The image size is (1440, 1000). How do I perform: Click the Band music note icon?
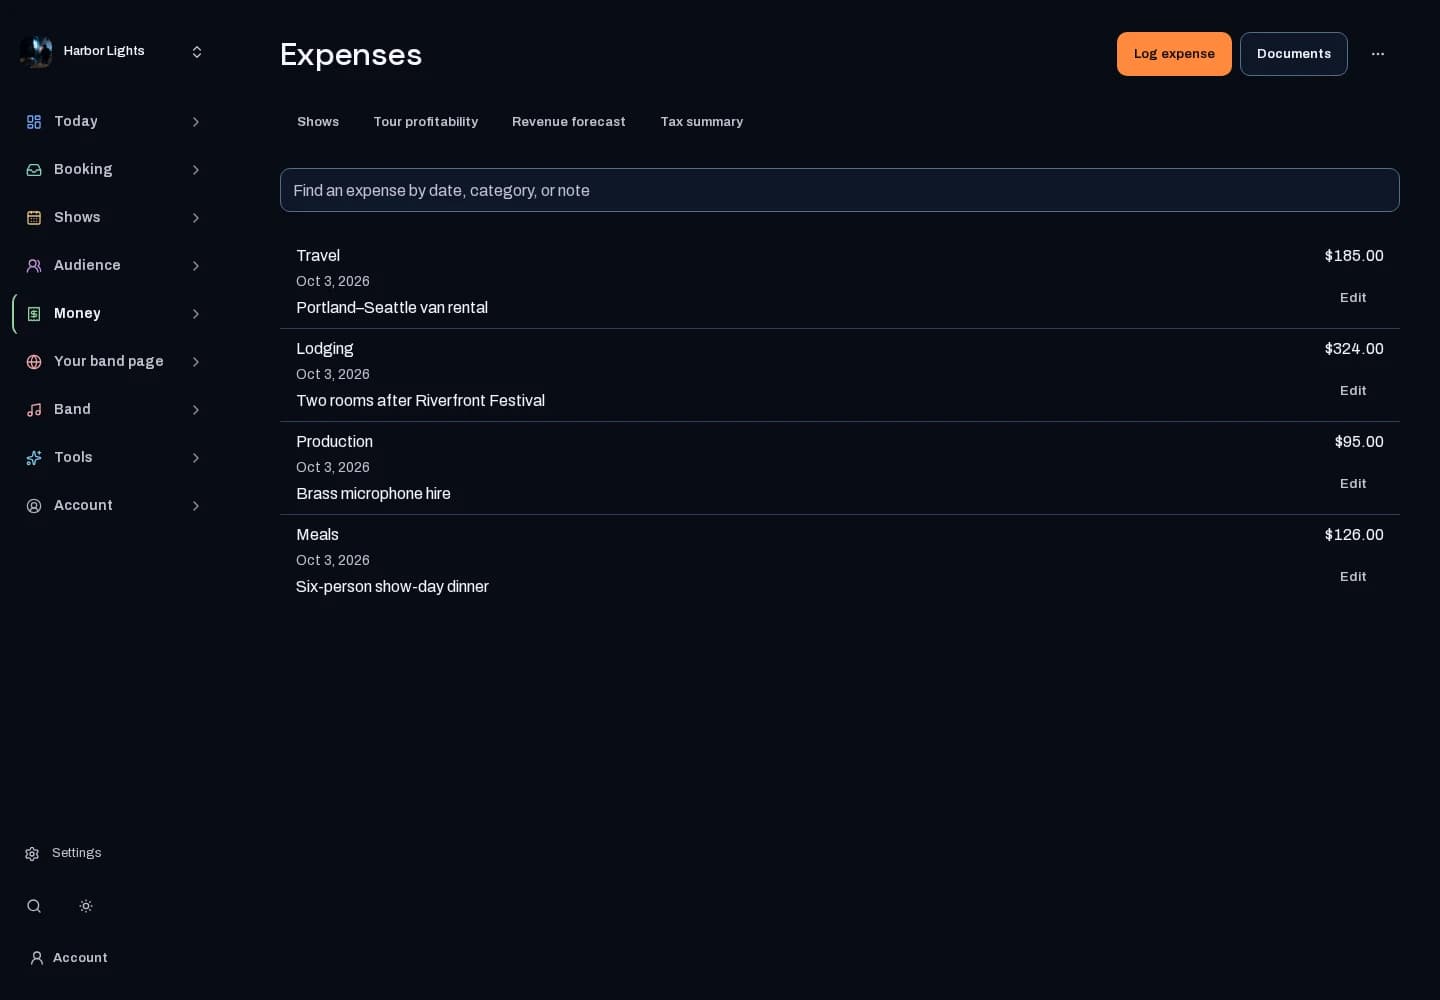pos(34,410)
